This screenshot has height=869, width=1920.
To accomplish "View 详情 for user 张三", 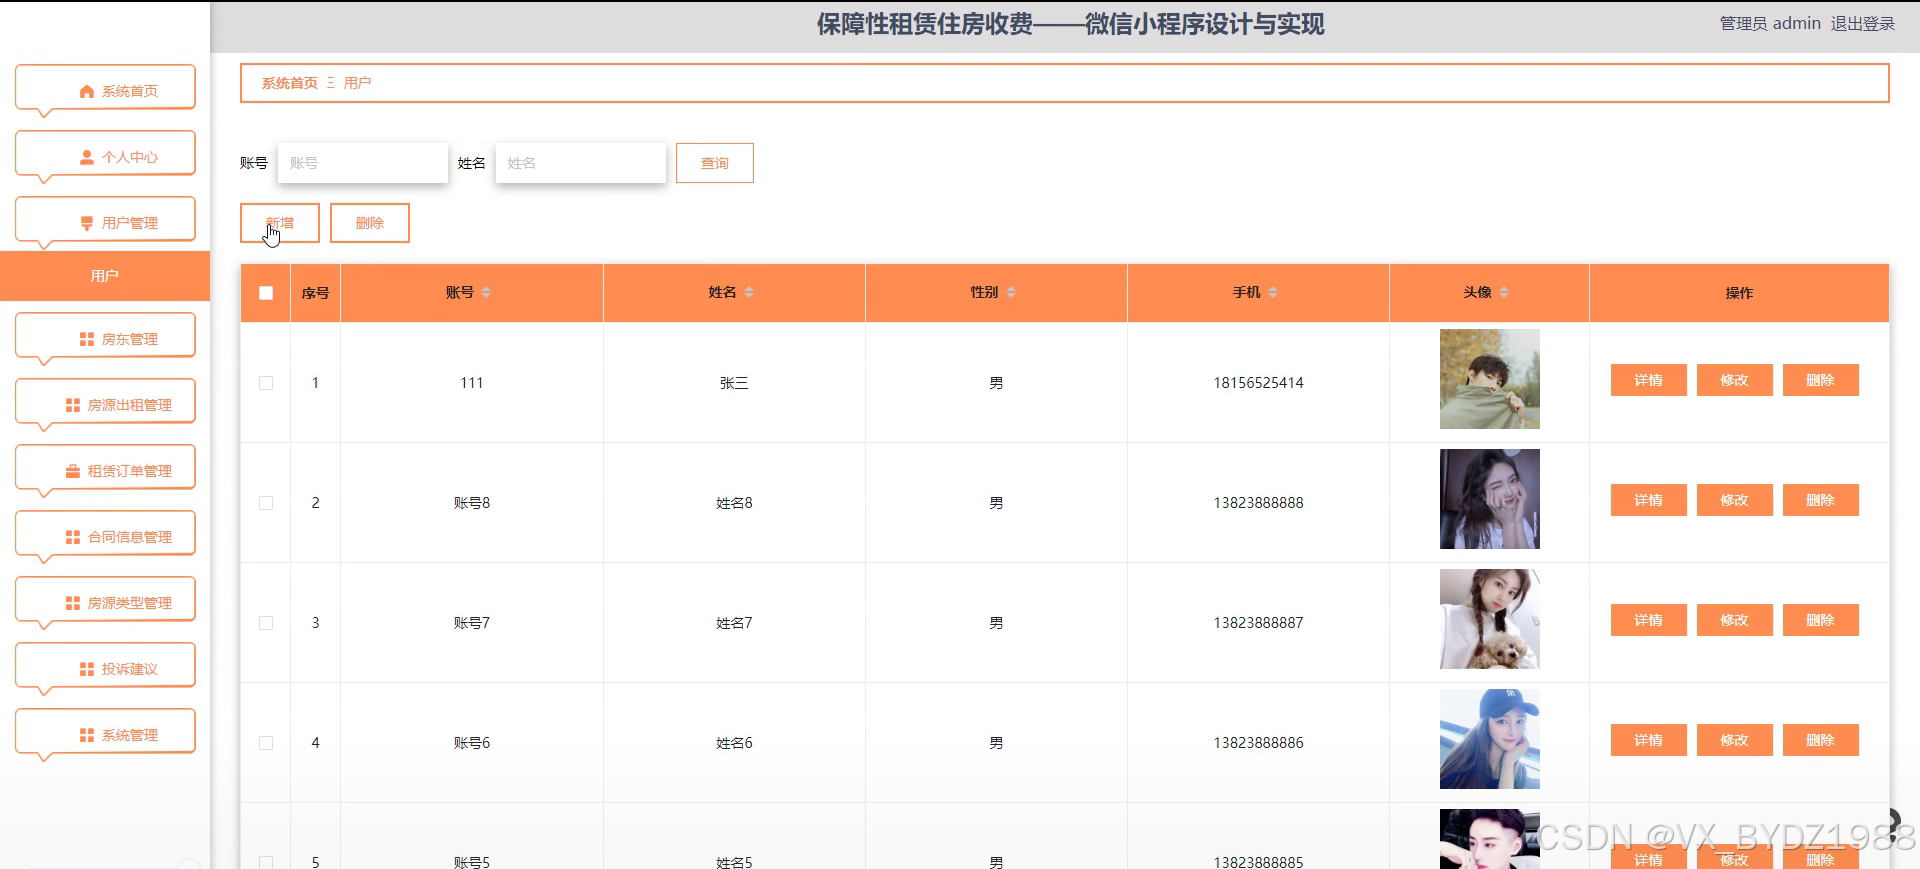I will [x=1649, y=380].
